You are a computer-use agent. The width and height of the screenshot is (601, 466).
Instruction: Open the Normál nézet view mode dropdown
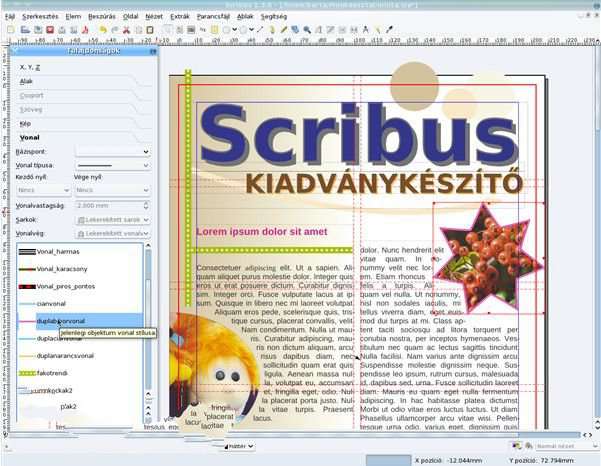click(566, 446)
